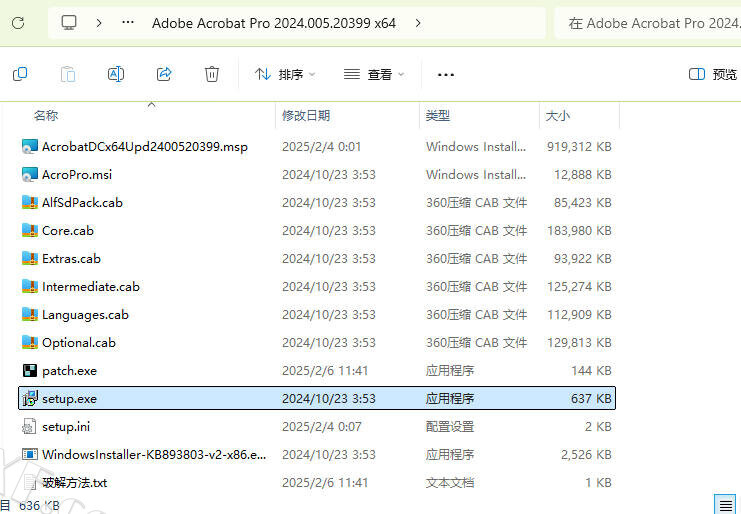This screenshot has height=514, width=741.
Task: Open the 排序 sort dropdown
Action: (285, 74)
